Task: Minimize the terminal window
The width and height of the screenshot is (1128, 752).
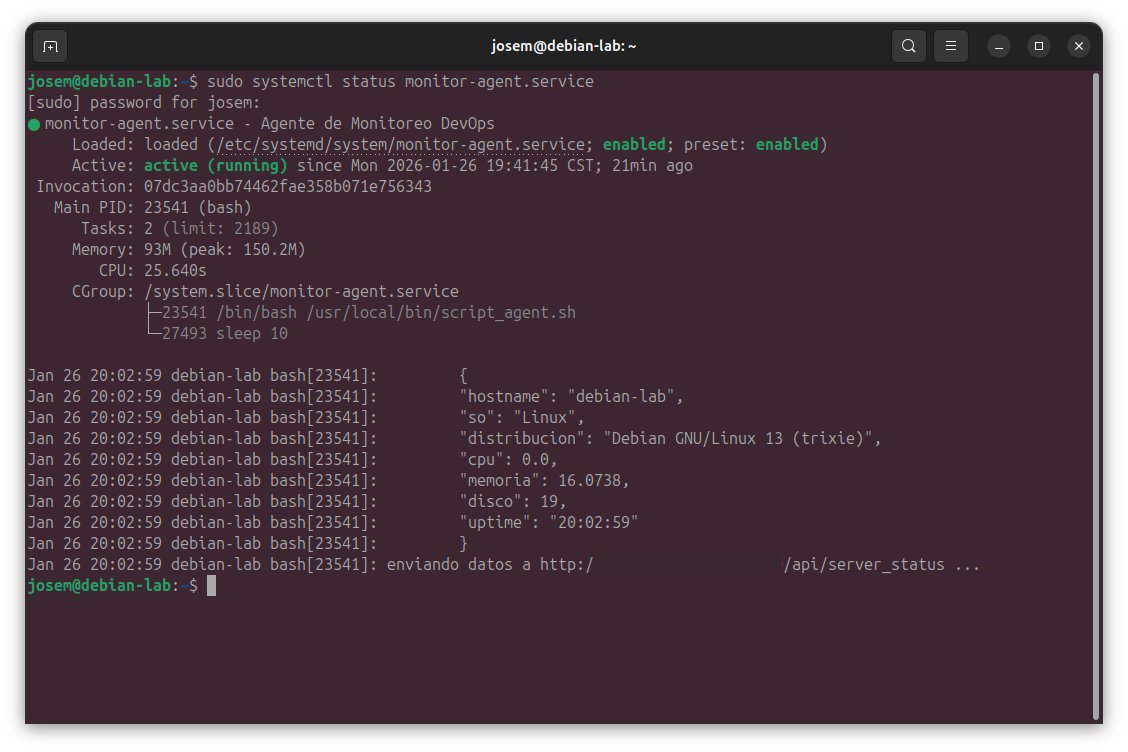Action: click(1000, 46)
